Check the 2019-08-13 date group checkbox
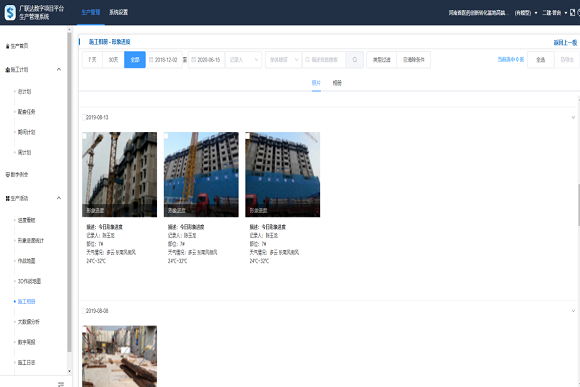 click(83, 117)
